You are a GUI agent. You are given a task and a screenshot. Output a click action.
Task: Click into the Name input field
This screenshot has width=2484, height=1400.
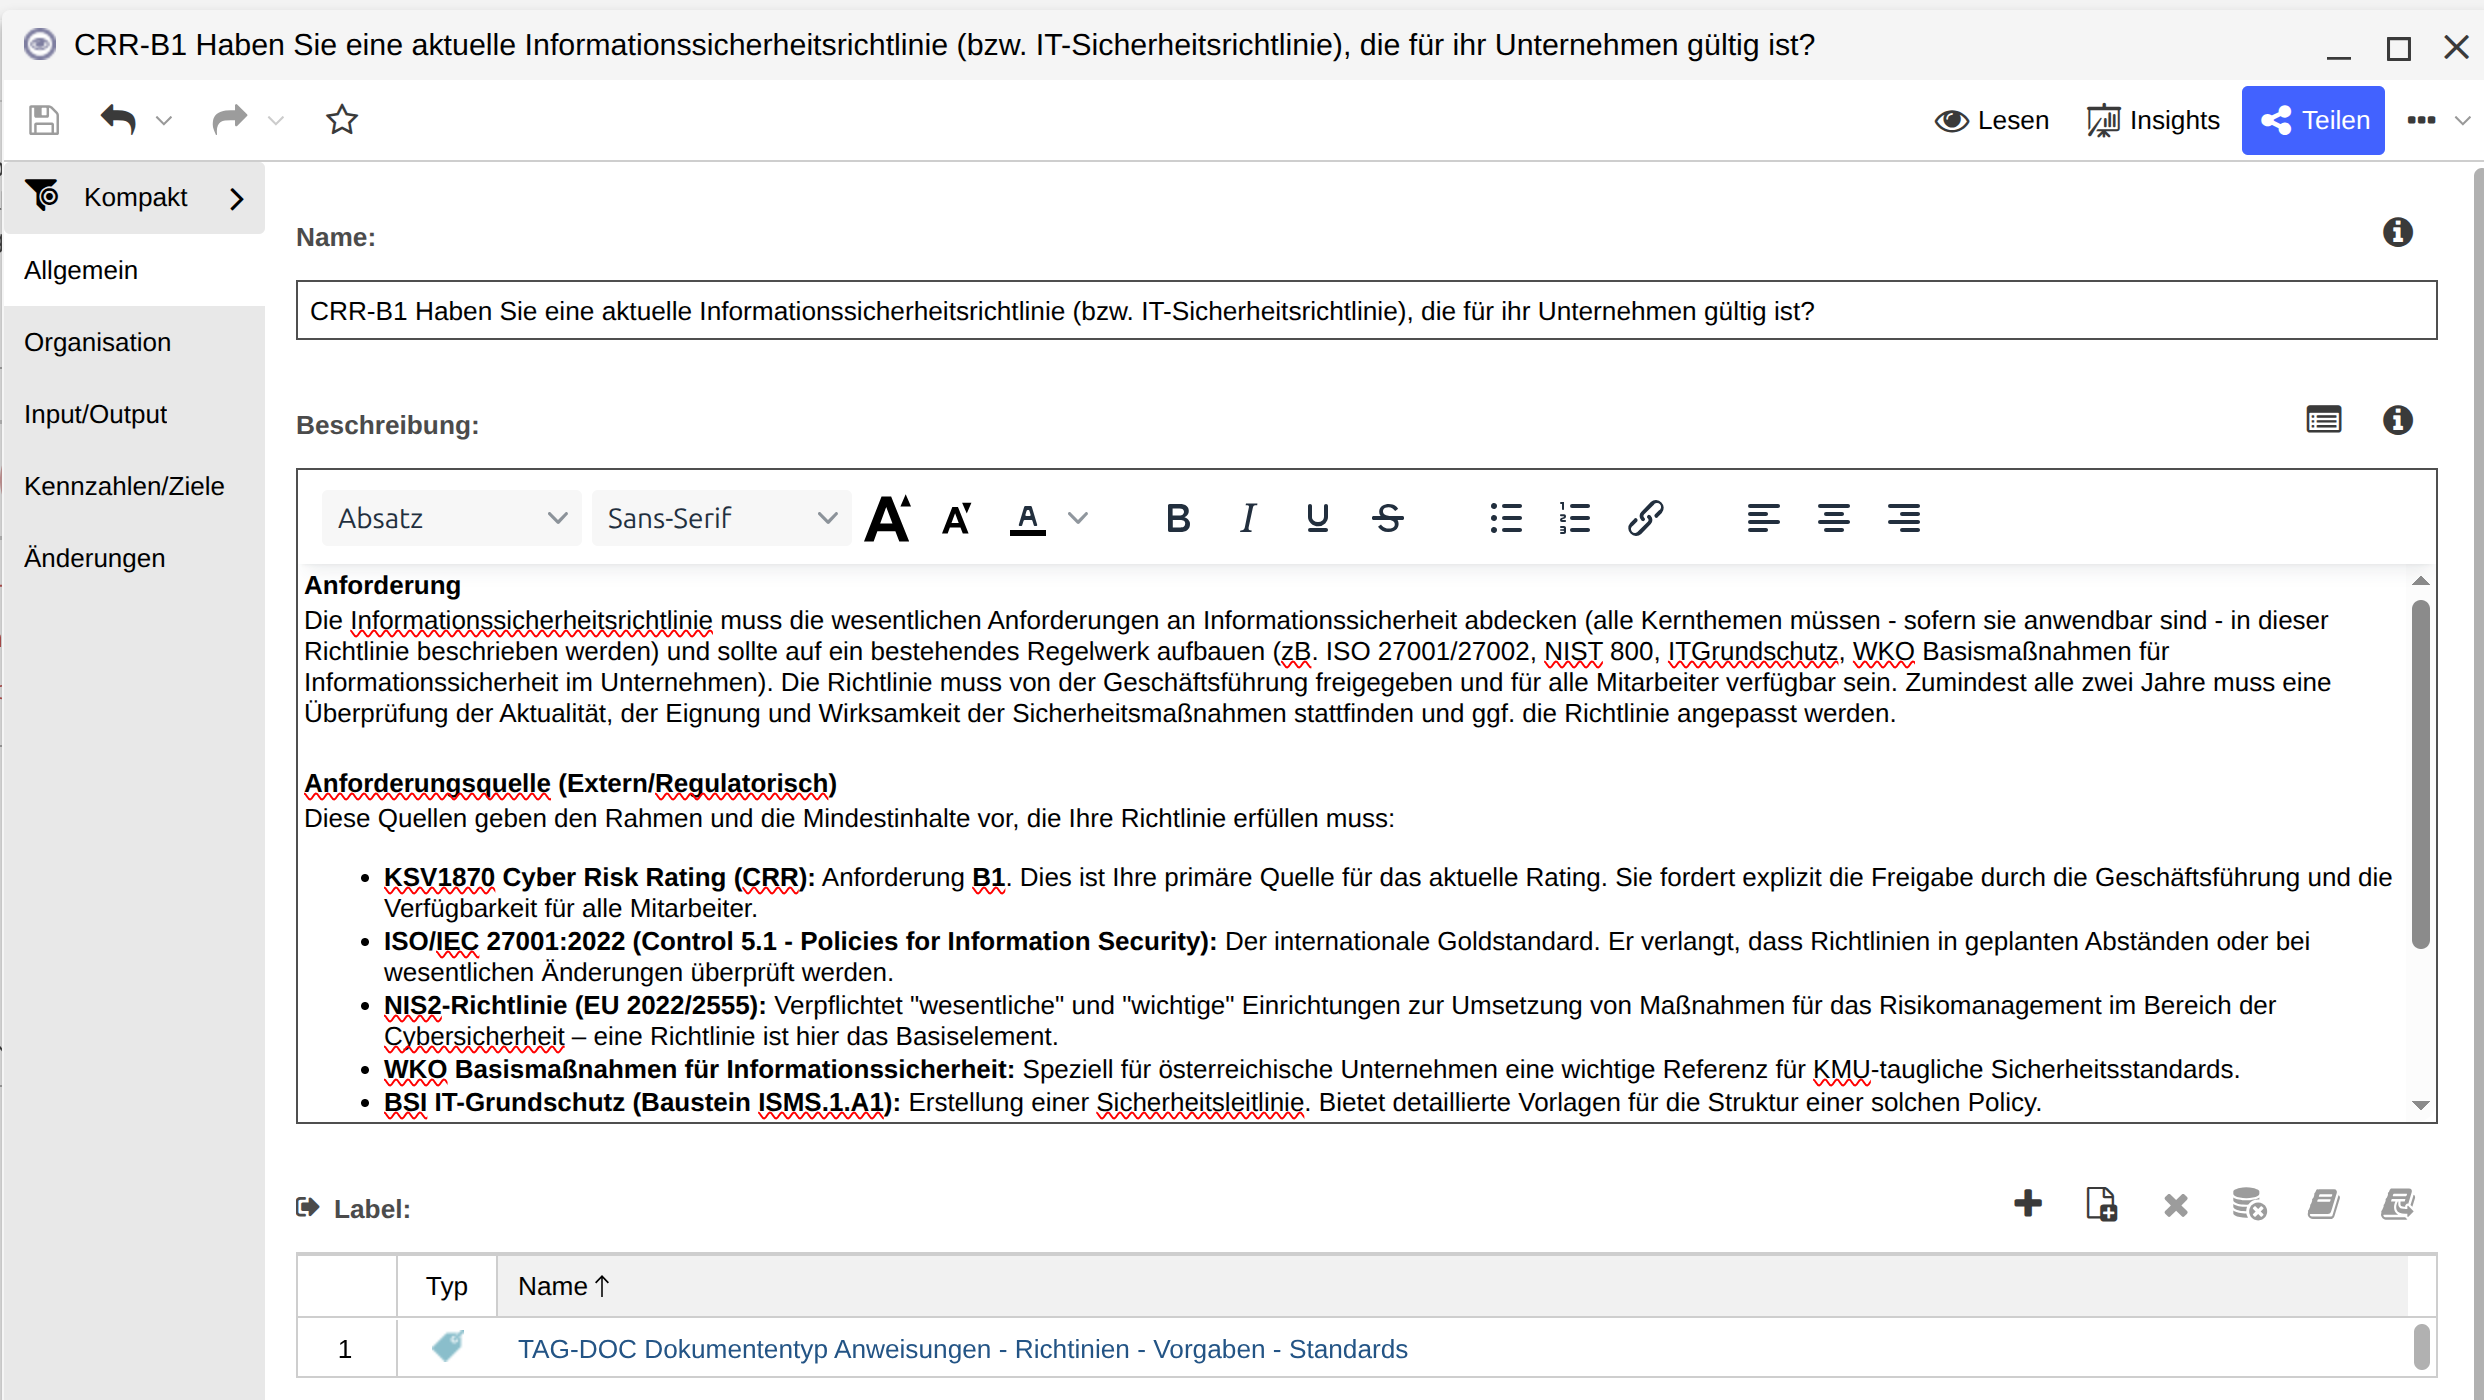coord(1366,311)
